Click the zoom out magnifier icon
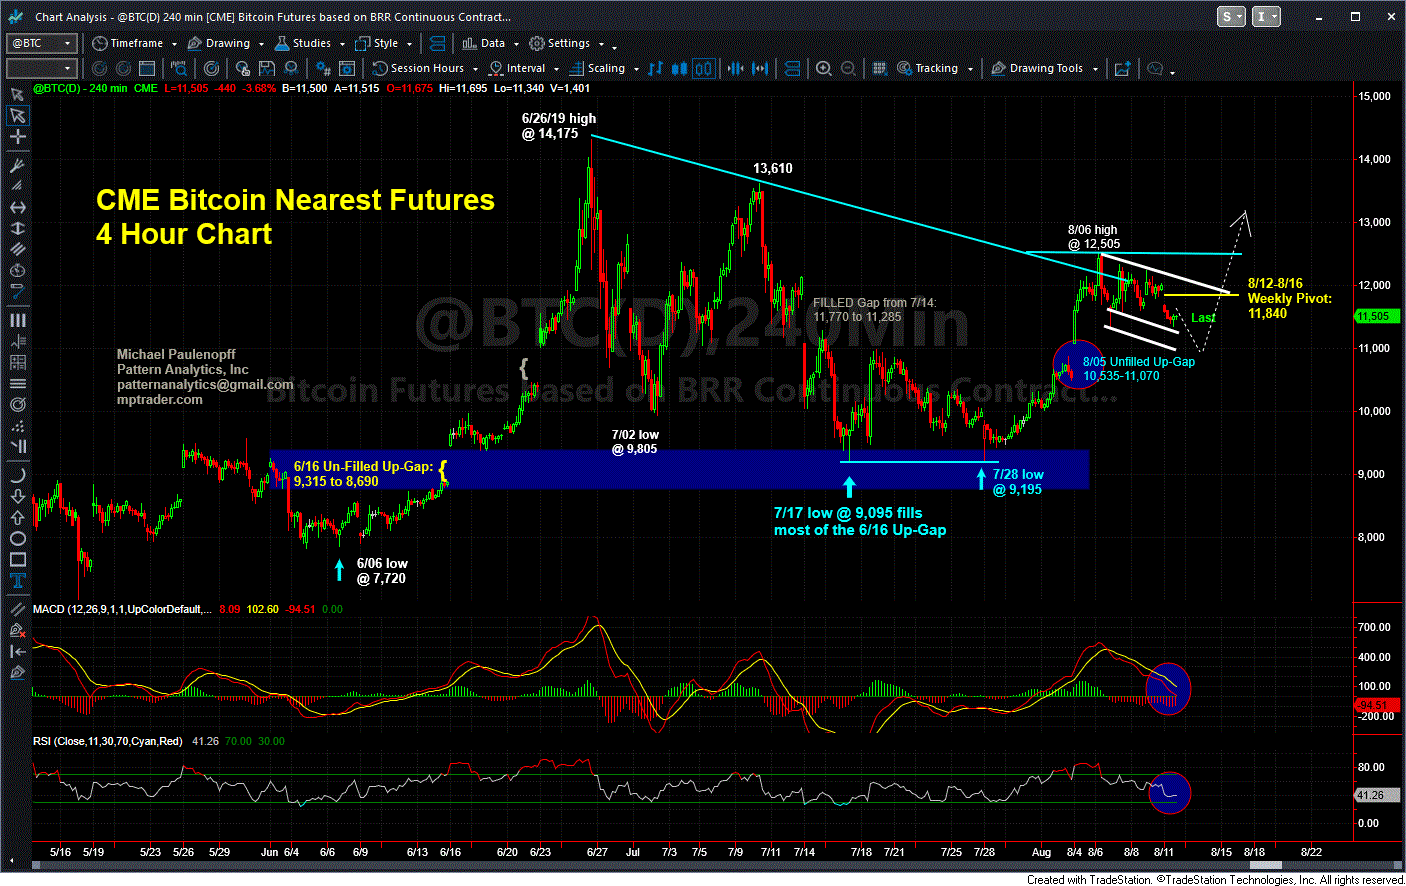Image resolution: width=1406 pixels, height=886 pixels. pos(848,68)
